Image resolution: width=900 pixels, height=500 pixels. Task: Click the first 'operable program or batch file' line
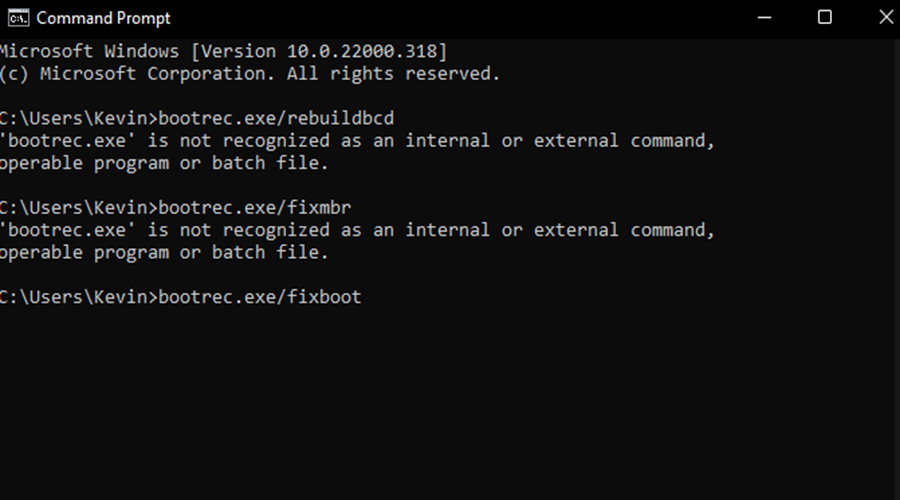click(x=164, y=164)
